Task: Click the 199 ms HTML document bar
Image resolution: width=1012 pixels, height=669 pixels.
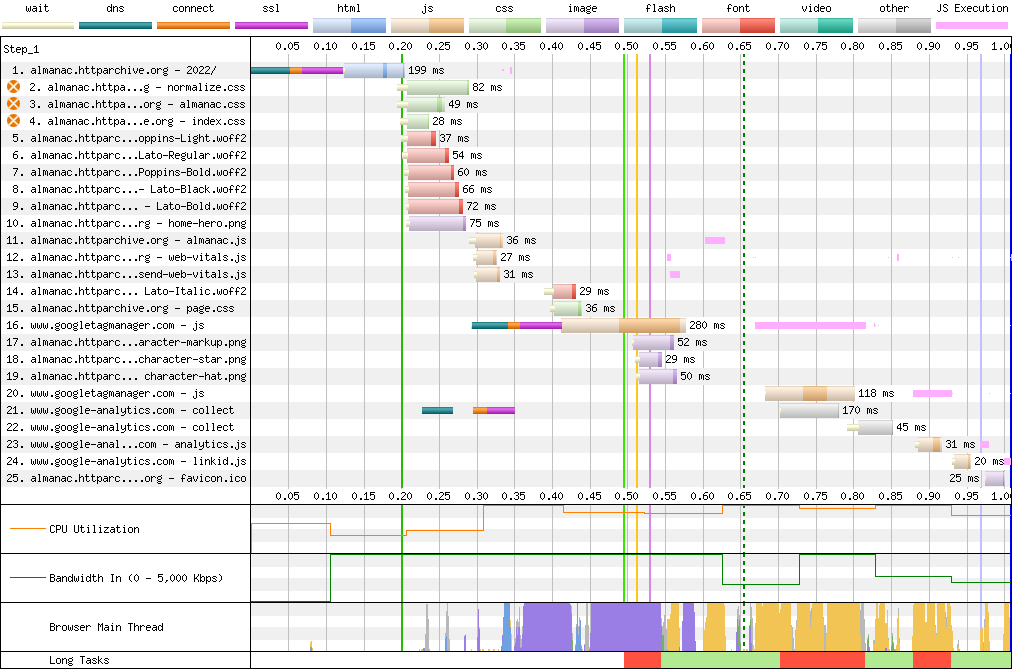Action: coord(373,70)
